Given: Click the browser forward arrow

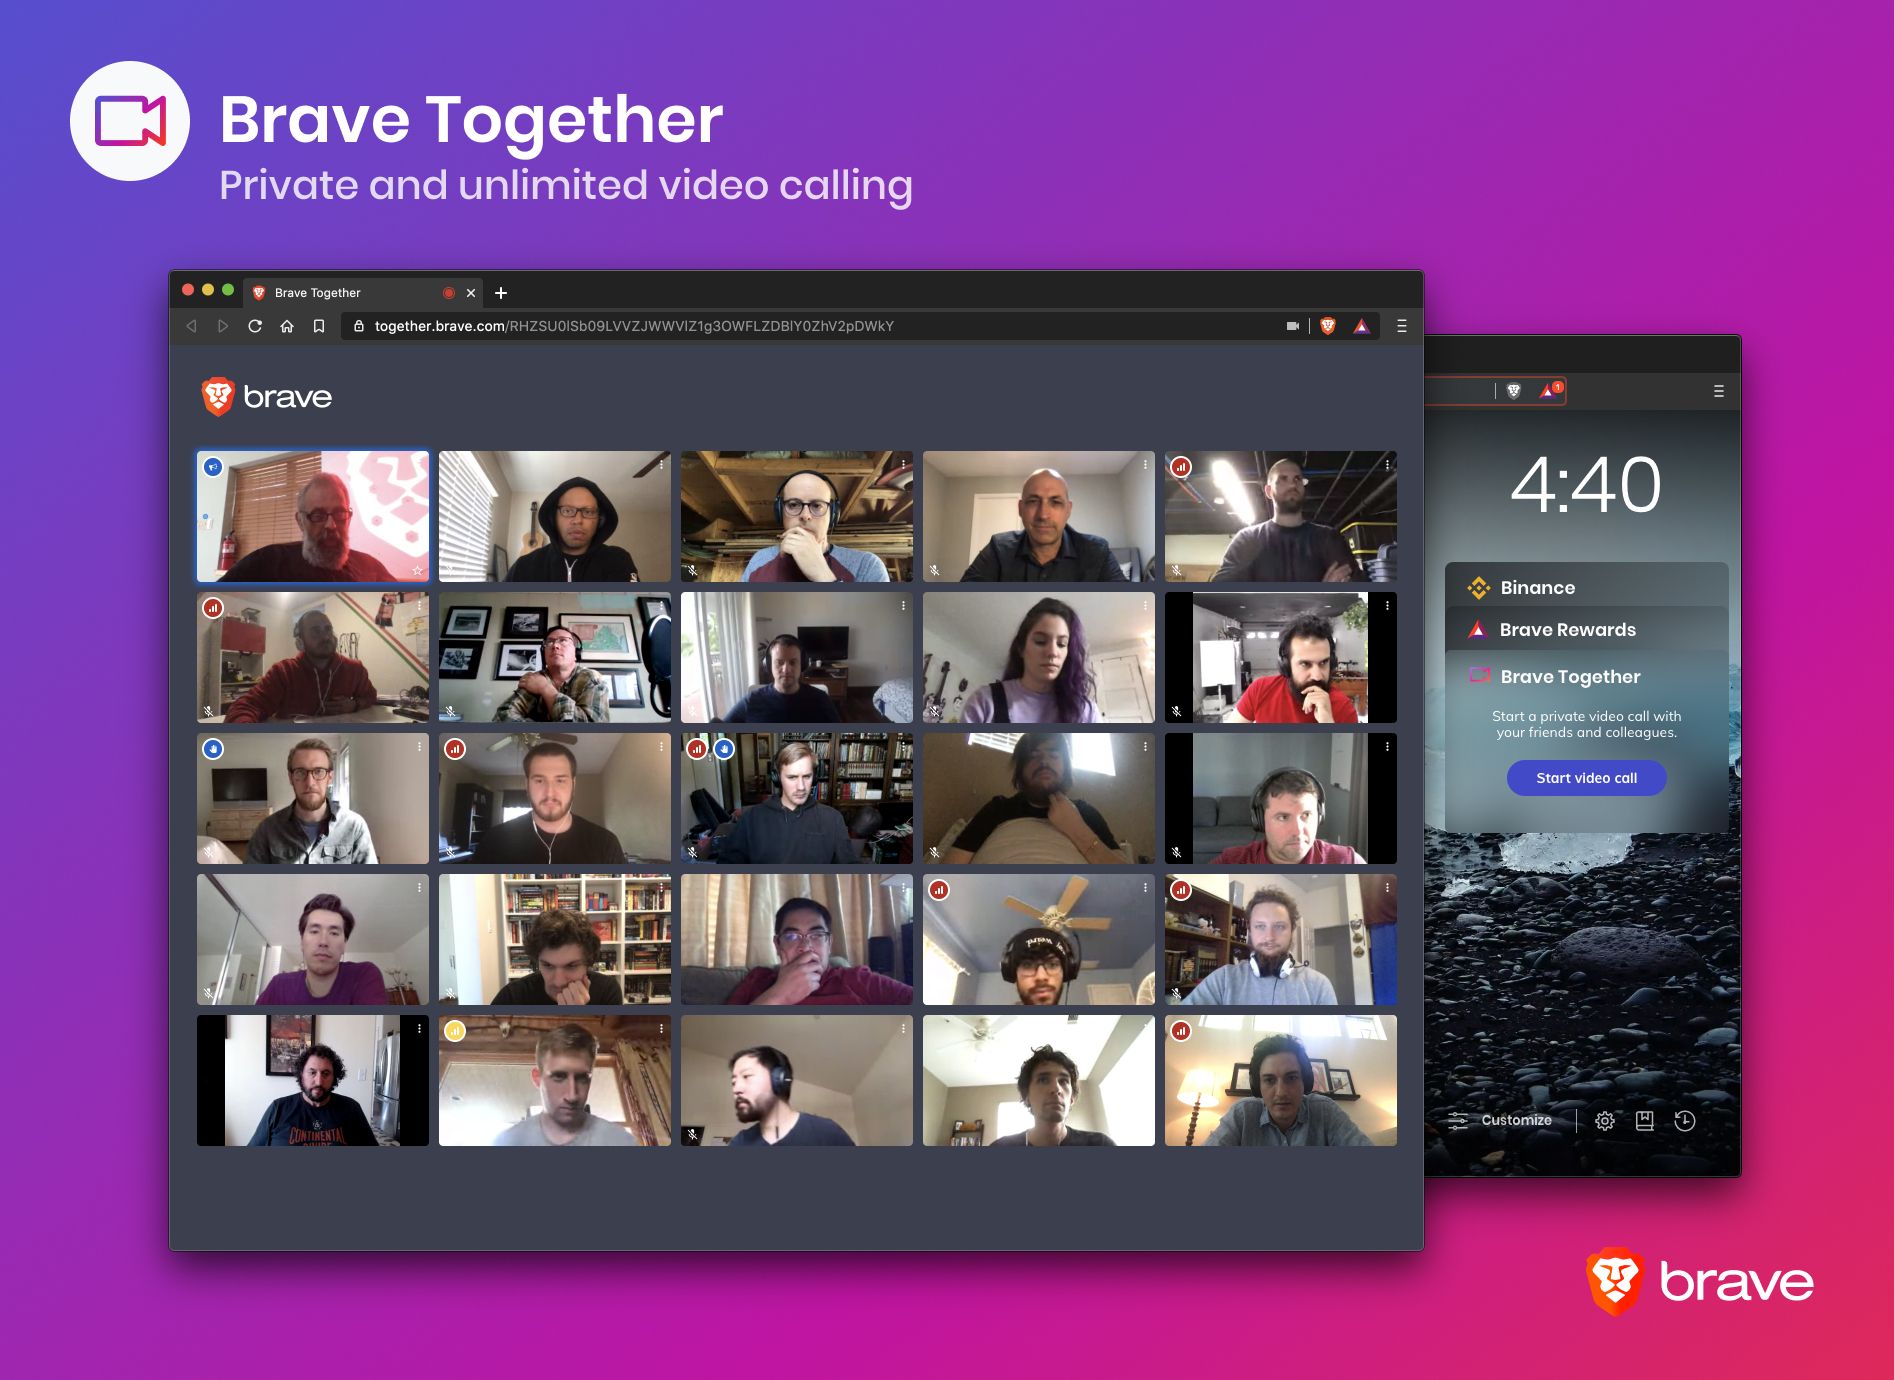Looking at the screenshot, I should 223,326.
